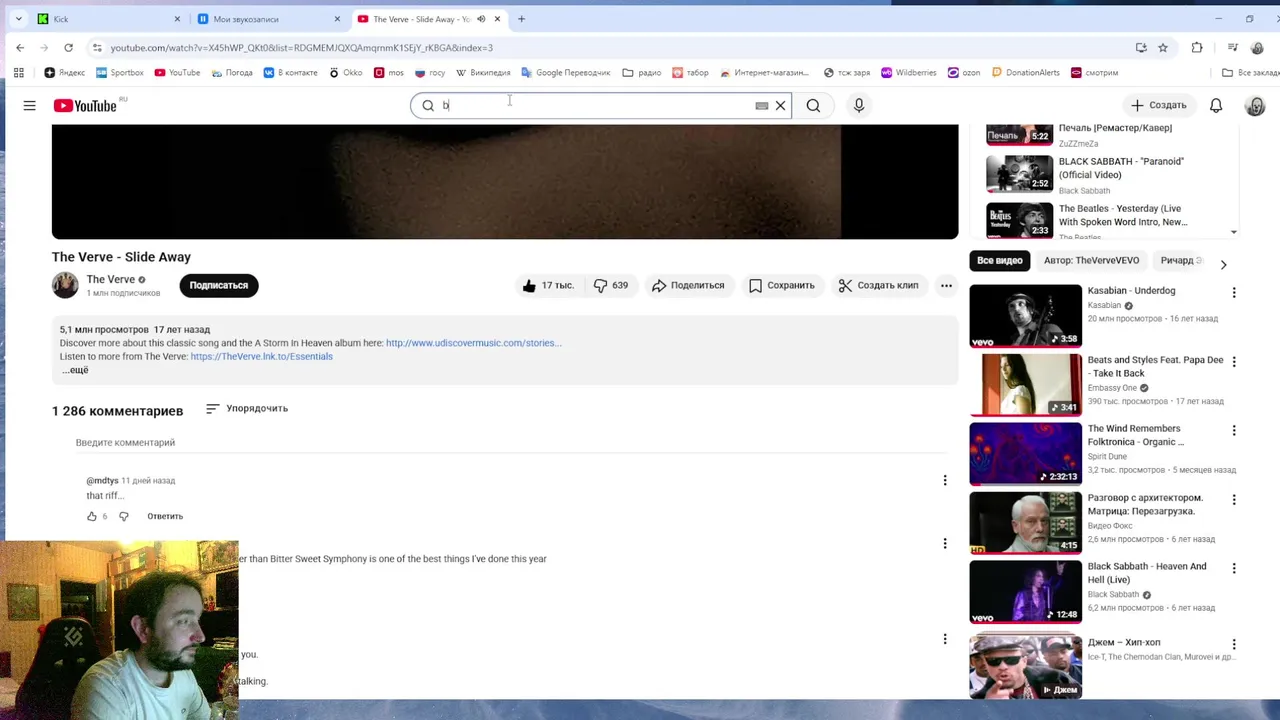The height and width of the screenshot is (720, 1280).
Task: Go back with browser back arrow
Action: tap(20, 47)
